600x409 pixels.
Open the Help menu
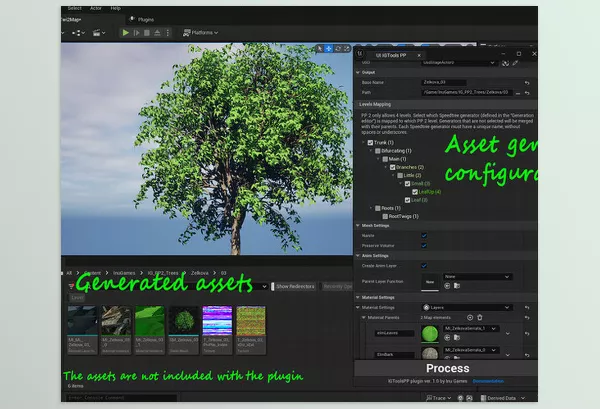116,8
